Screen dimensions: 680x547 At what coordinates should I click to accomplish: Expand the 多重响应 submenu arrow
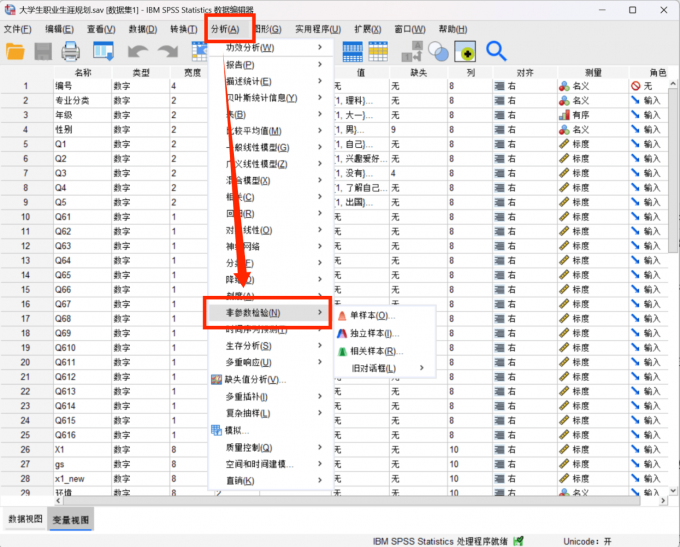click(320, 362)
